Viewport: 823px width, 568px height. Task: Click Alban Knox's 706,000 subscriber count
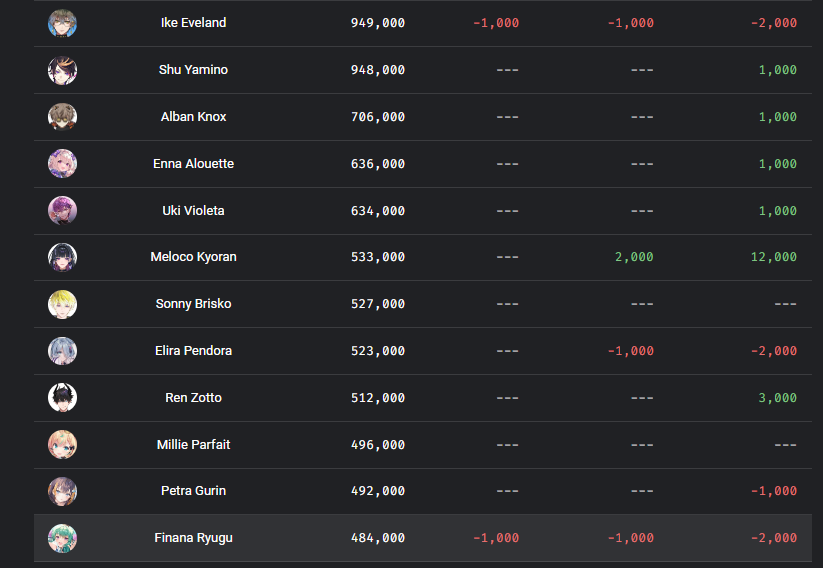click(x=378, y=117)
